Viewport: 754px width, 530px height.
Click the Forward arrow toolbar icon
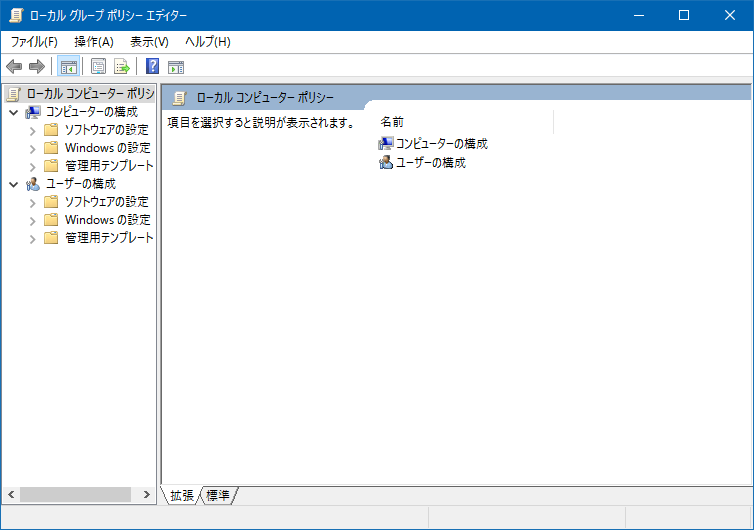[x=37, y=66]
